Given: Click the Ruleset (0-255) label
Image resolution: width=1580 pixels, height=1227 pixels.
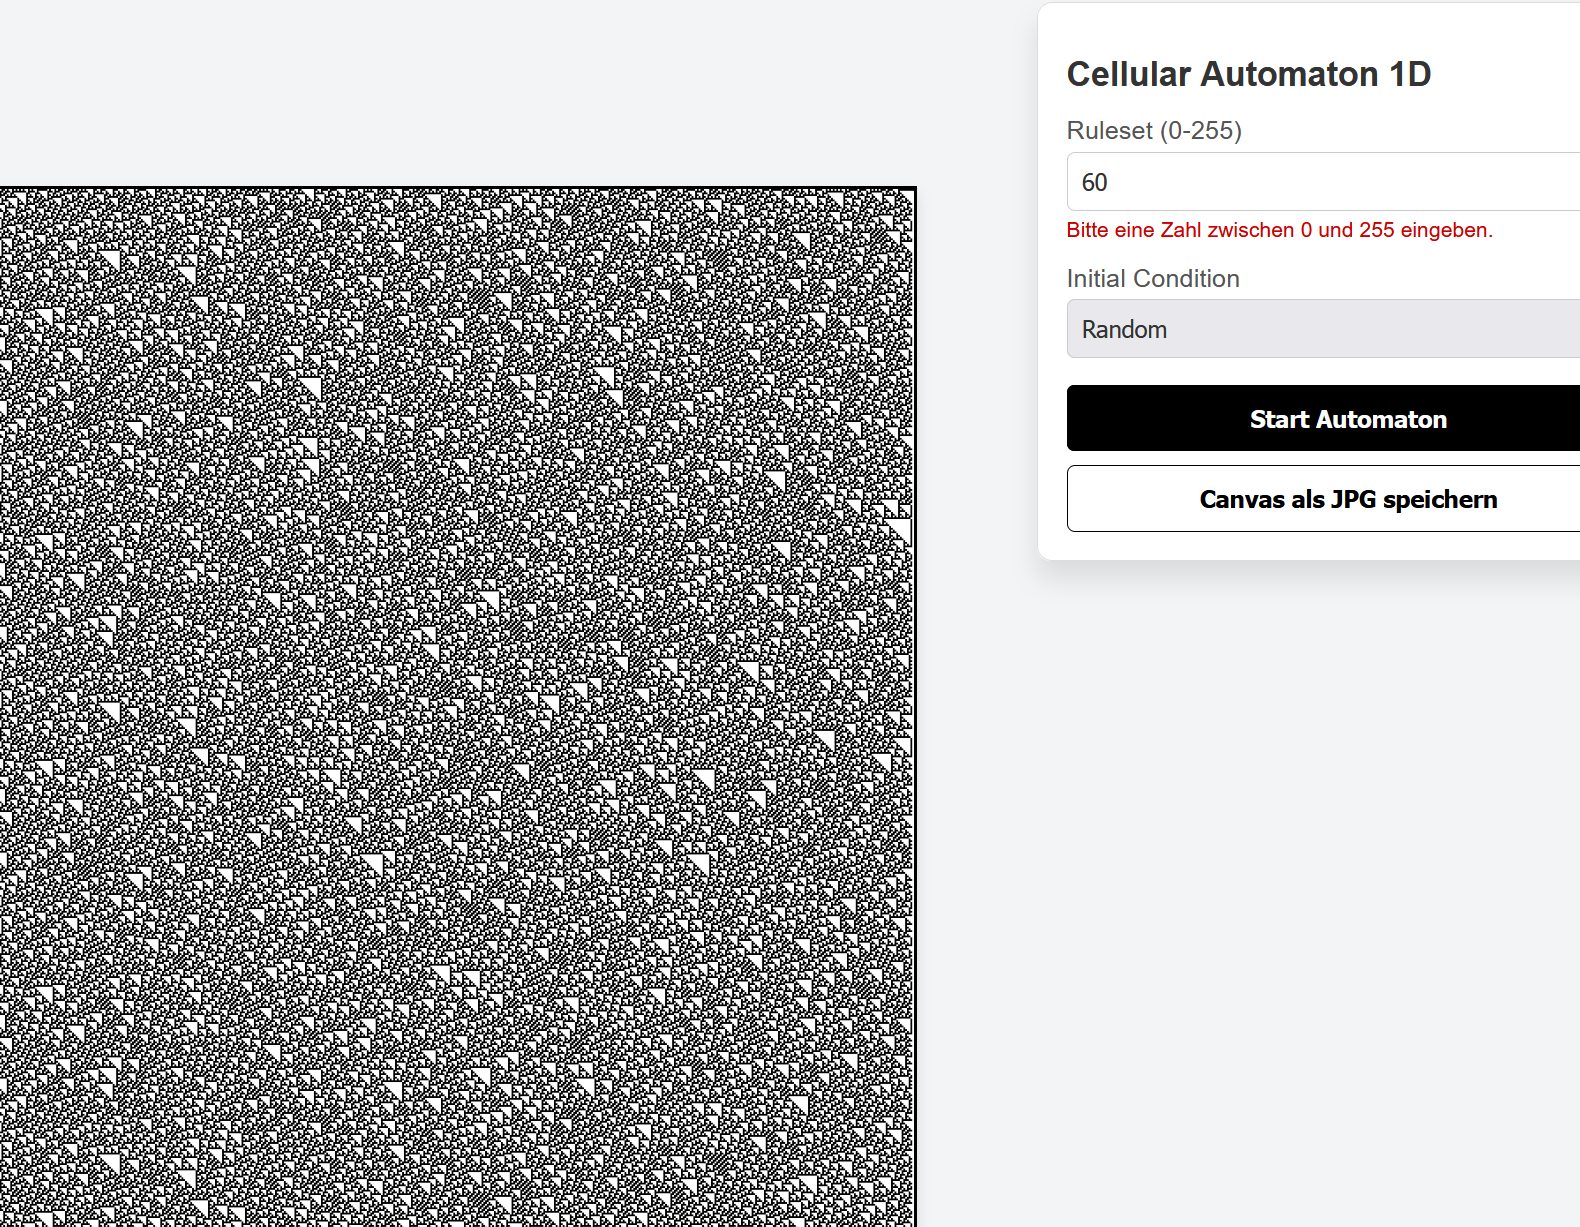Looking at the screenshot, I should [x=1154, y=131].
